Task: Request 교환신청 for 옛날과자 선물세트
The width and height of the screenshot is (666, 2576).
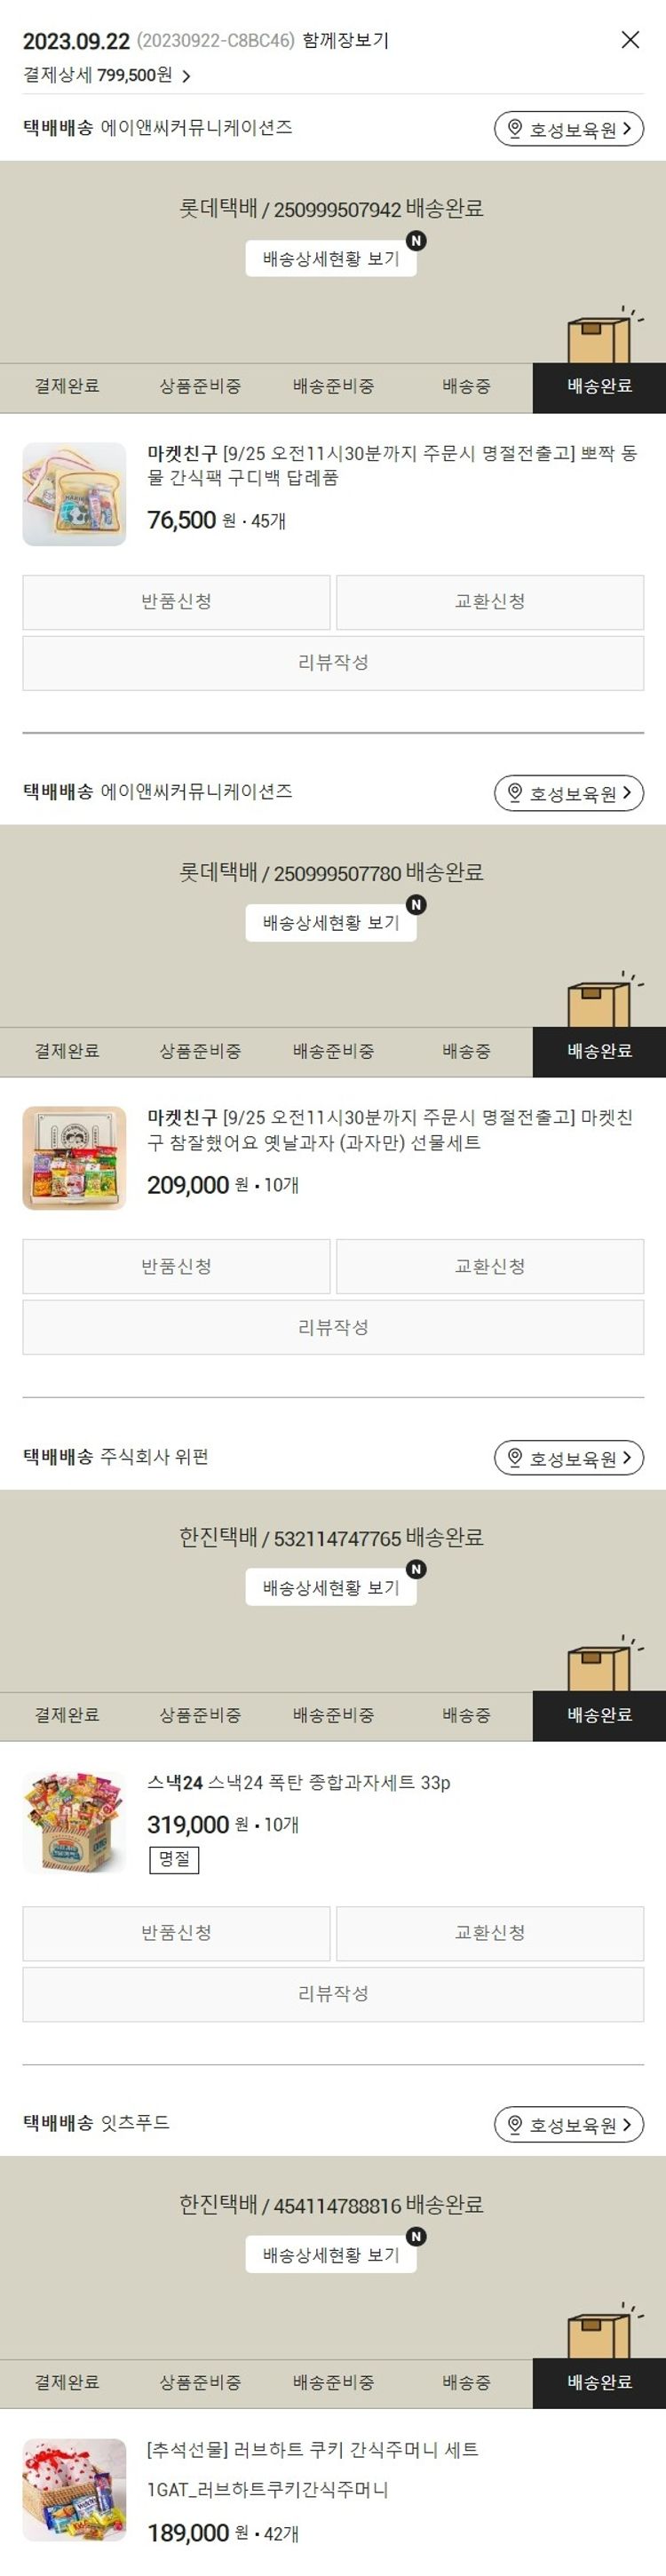Action: coord(490,1267)
